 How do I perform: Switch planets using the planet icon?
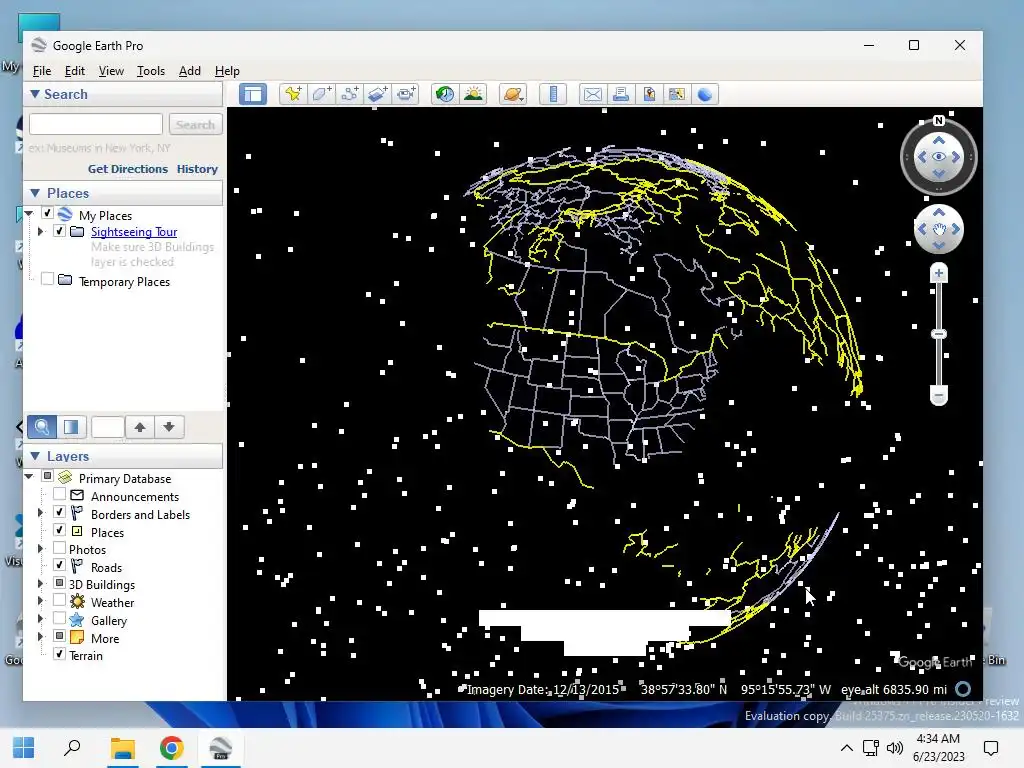click(x=513, y=94)
